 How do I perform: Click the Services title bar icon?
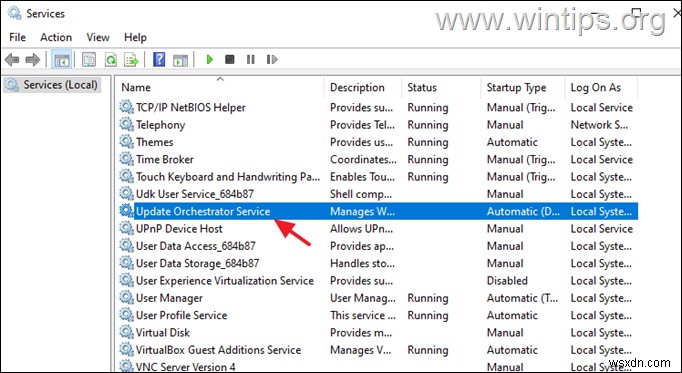click(x=14, y=13)
